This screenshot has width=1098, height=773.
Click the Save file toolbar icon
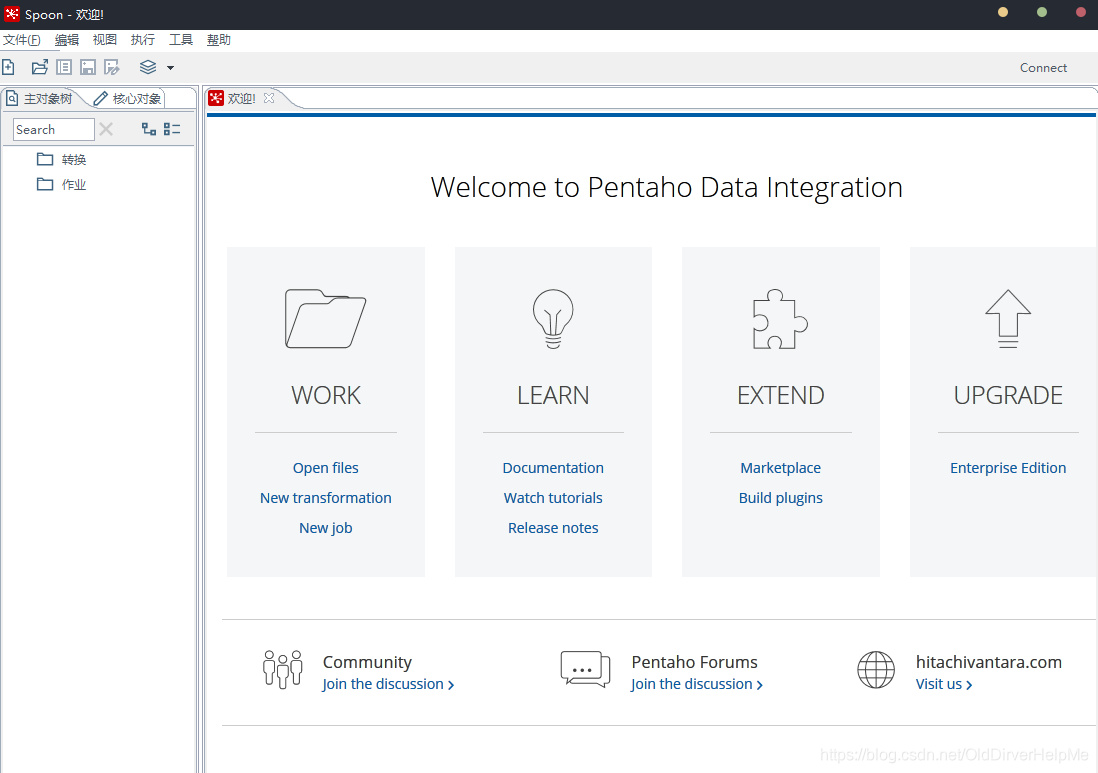click(88, 67)
